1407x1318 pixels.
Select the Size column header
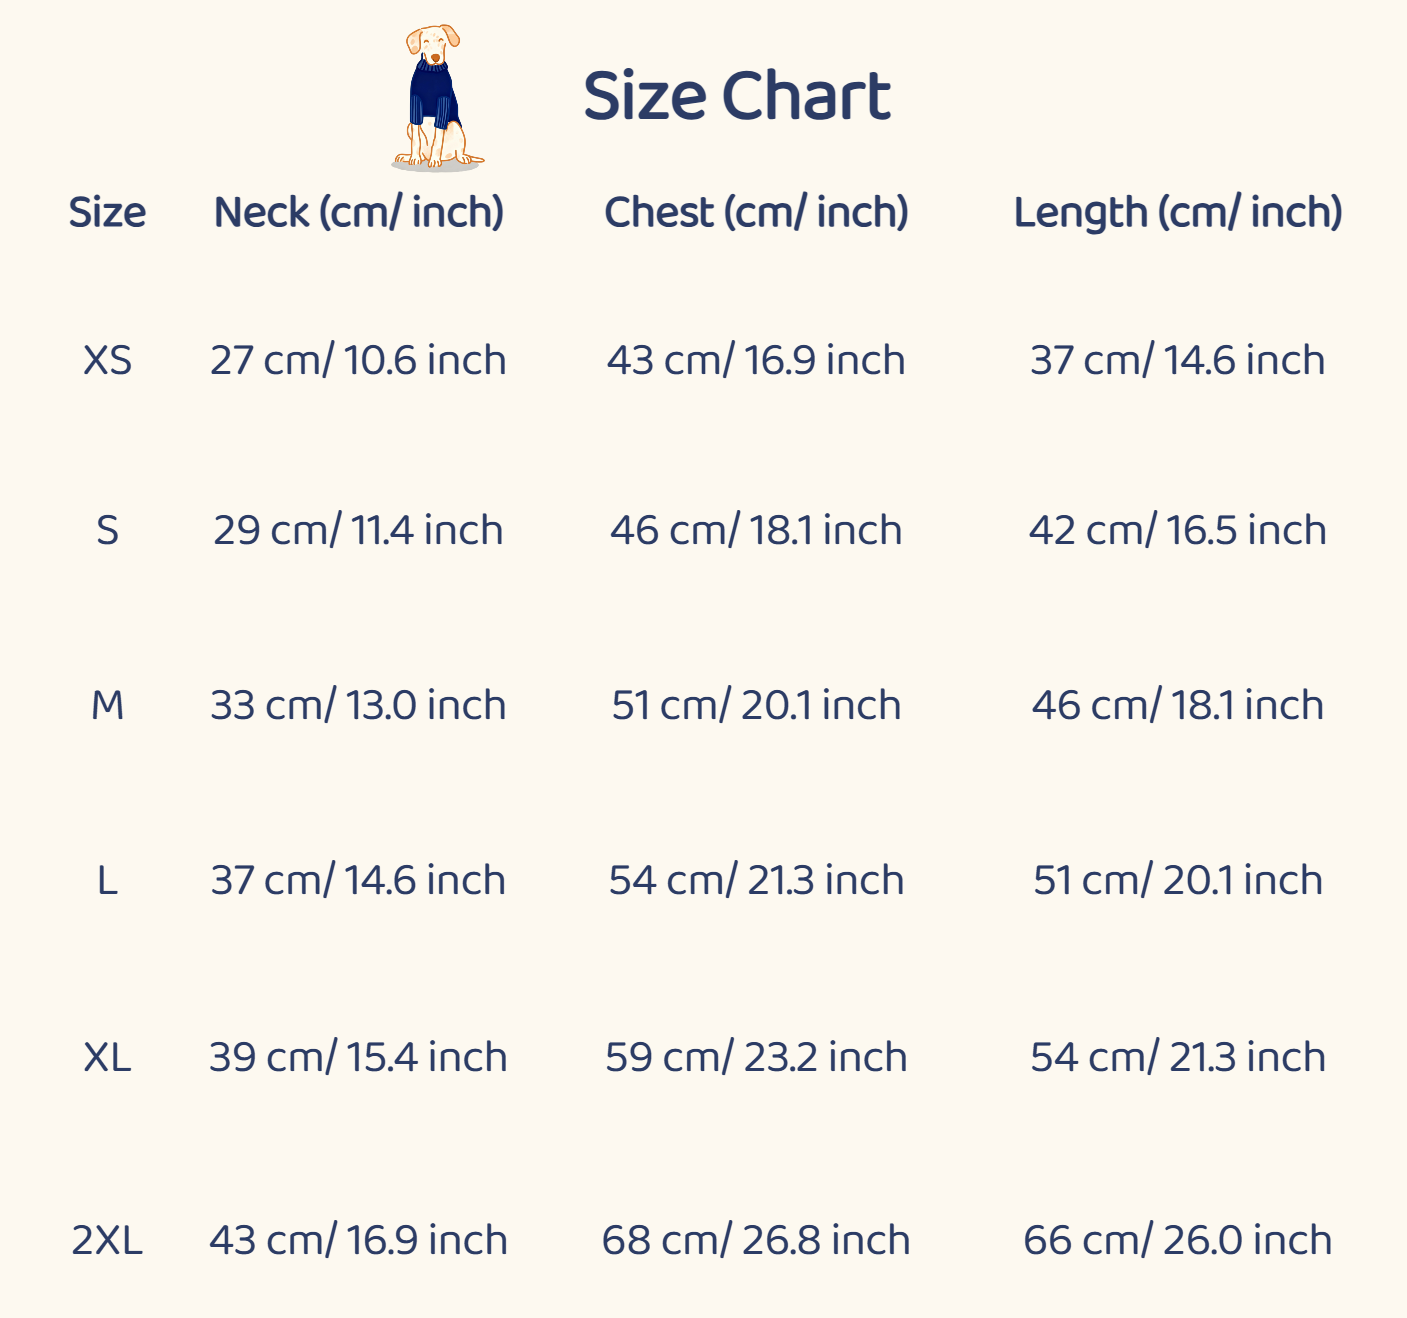click(107, 212)
